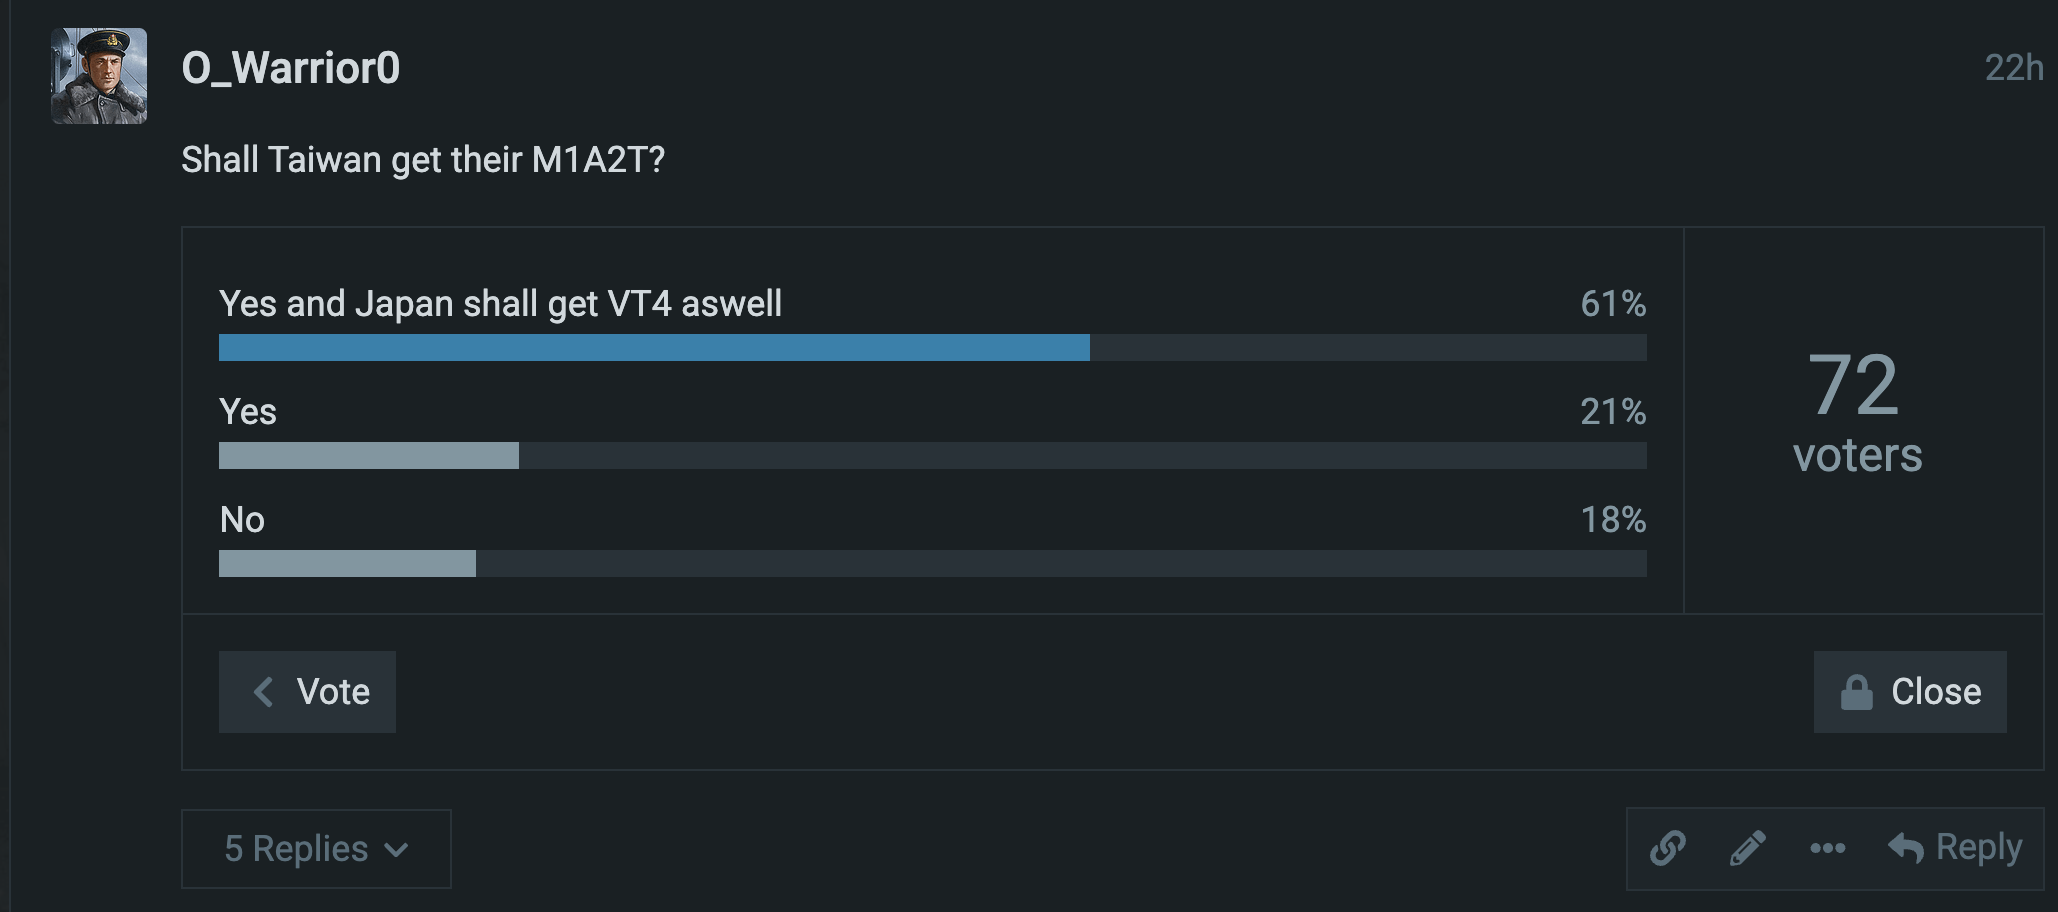Click the 18% No result bar
2058x912 pixels.
tap(347, 563)
